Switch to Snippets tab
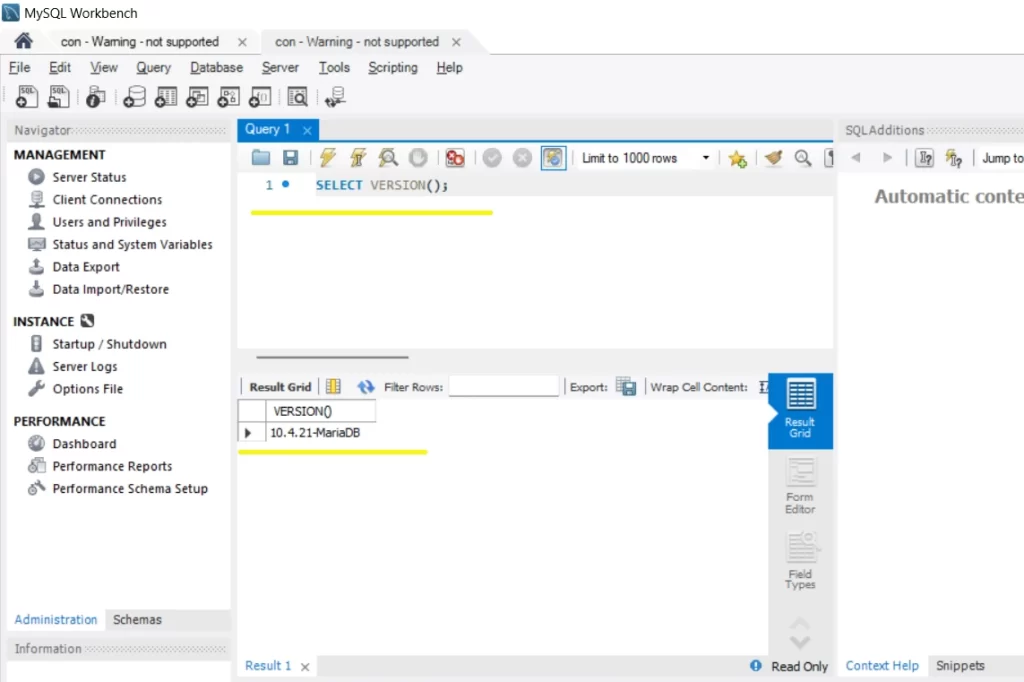The width and height of the screenshot is (1024, 682). 959,665
